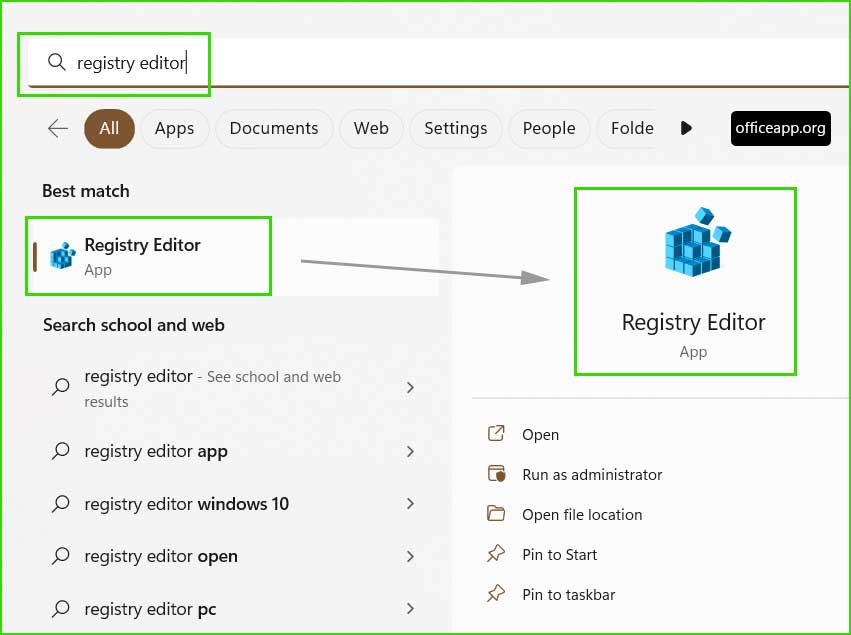Click the Registry Editor title in details pane
The width and height of the screenshot is (851, 635).
tap(693, 322)
